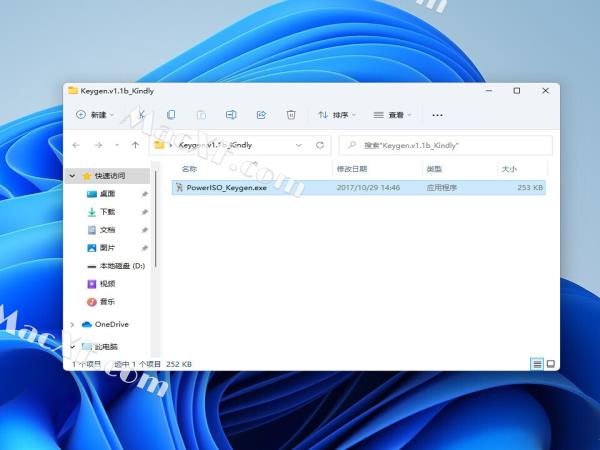Image resolution: width=600 pixels, height=450 pixels.
Task: Click the pin icon next to 下载
Action: (145, 212)
